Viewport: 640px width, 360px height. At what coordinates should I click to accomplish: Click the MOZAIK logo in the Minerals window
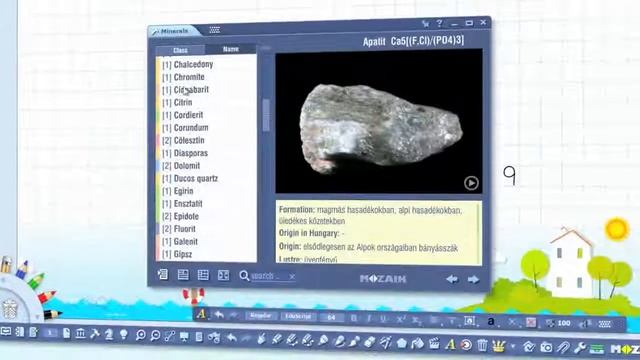coord(383,279)
